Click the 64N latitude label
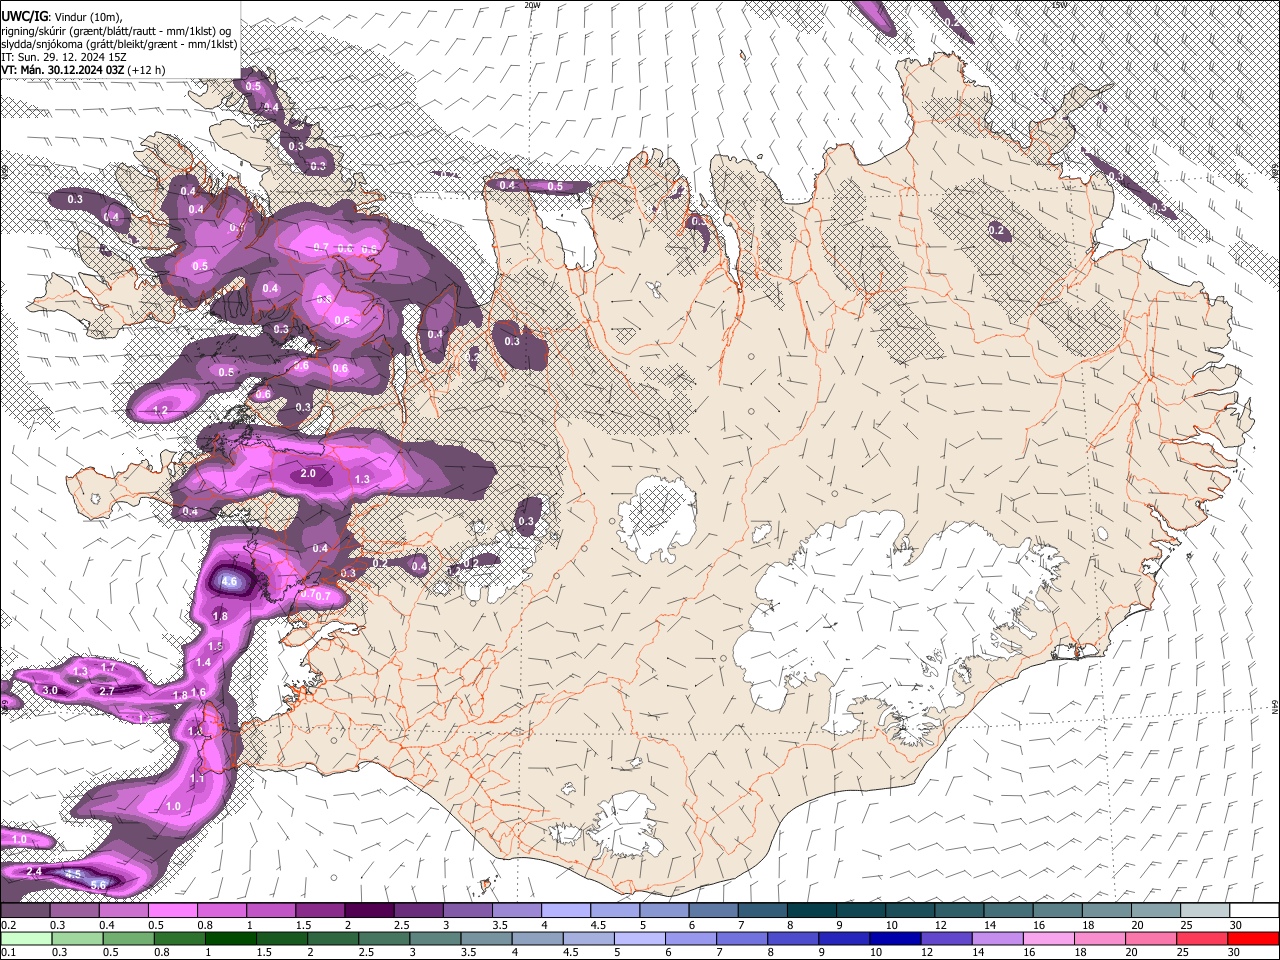Image resolution: width=1280 pixels, height=960 pixels. click(1275, 705)
